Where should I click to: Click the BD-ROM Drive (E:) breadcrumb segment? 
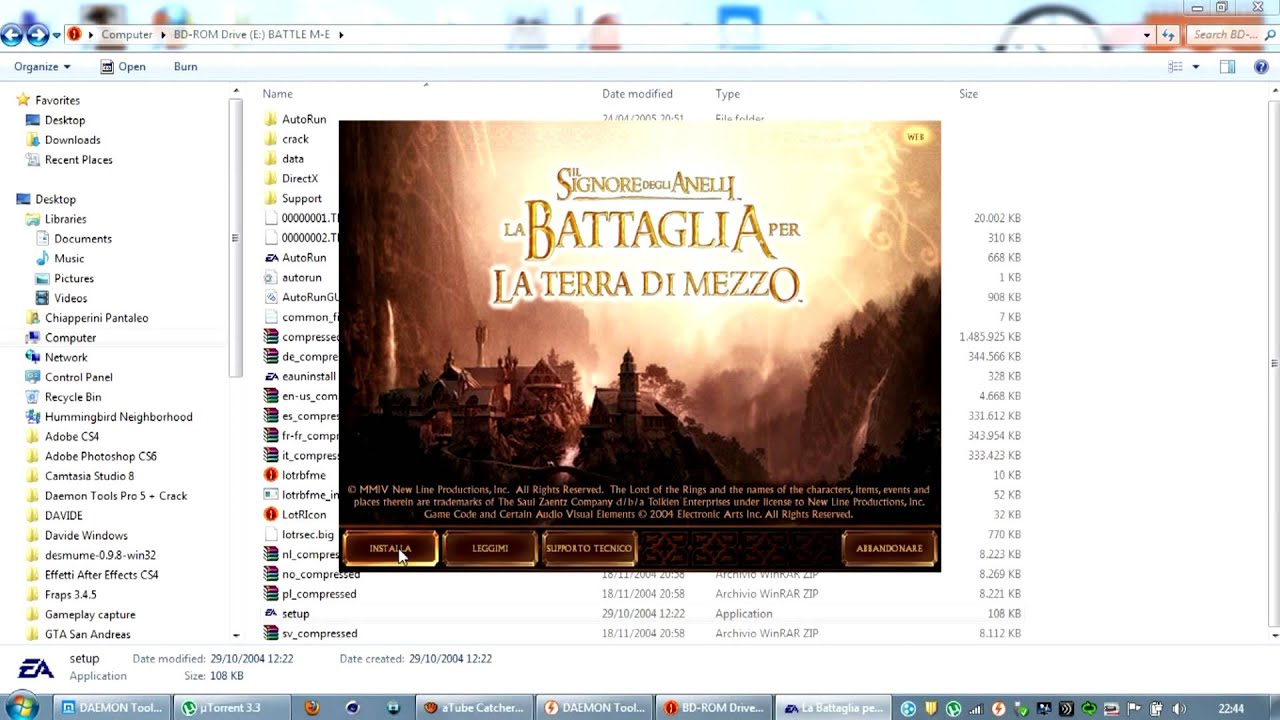point(252,34)
